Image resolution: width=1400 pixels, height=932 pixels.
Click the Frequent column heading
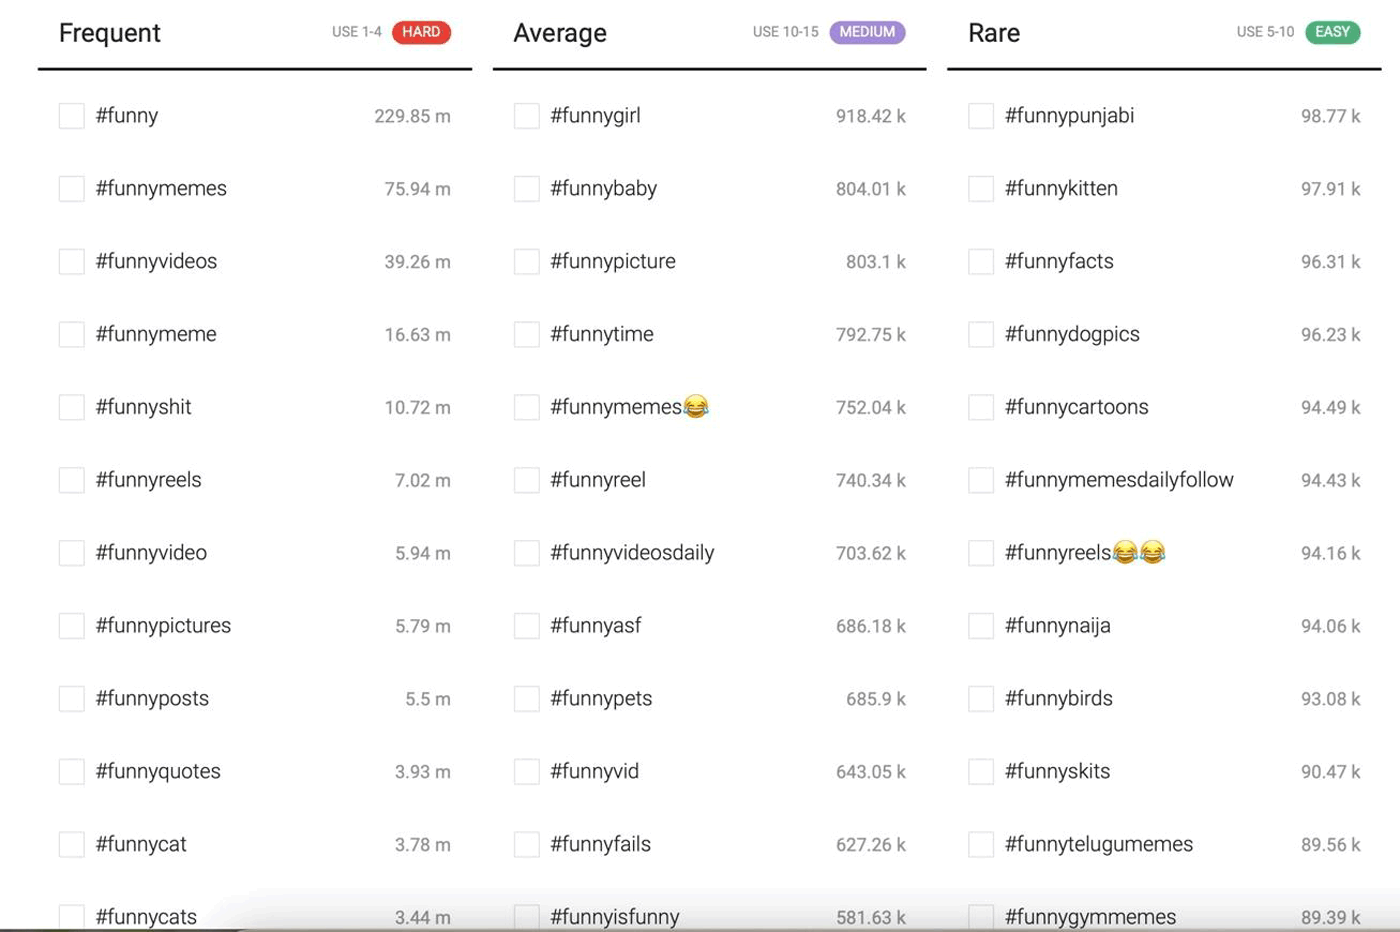click(x=110, y=33)
